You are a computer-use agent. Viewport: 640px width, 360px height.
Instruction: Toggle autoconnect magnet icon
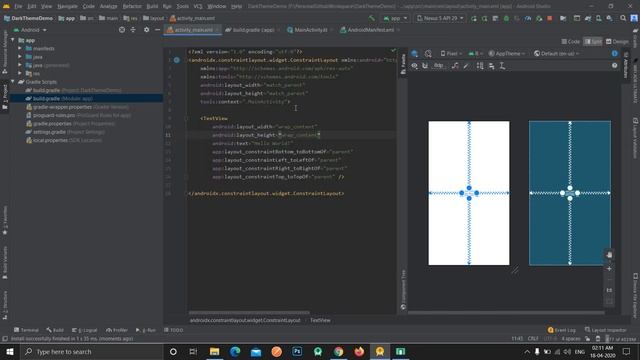(x=425, y=66)
